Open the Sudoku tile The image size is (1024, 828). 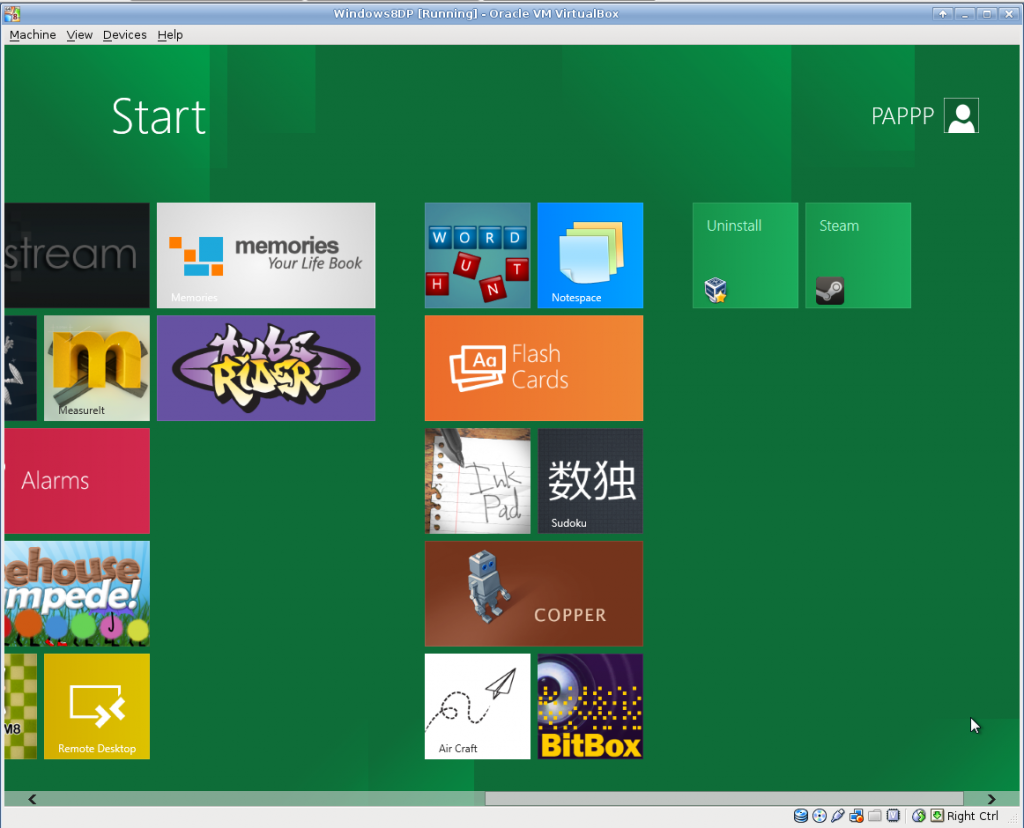click(x=590, y=481)
